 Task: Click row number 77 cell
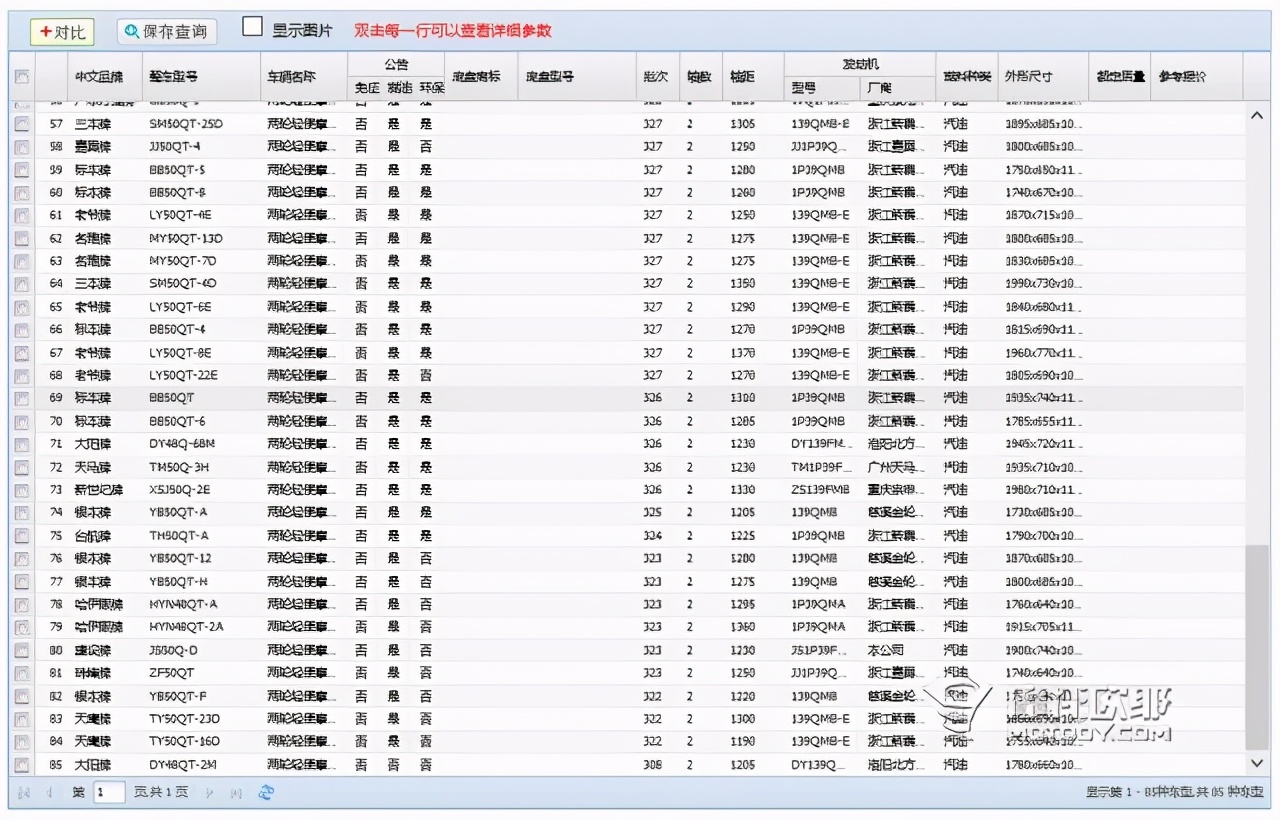coord(56,582)
